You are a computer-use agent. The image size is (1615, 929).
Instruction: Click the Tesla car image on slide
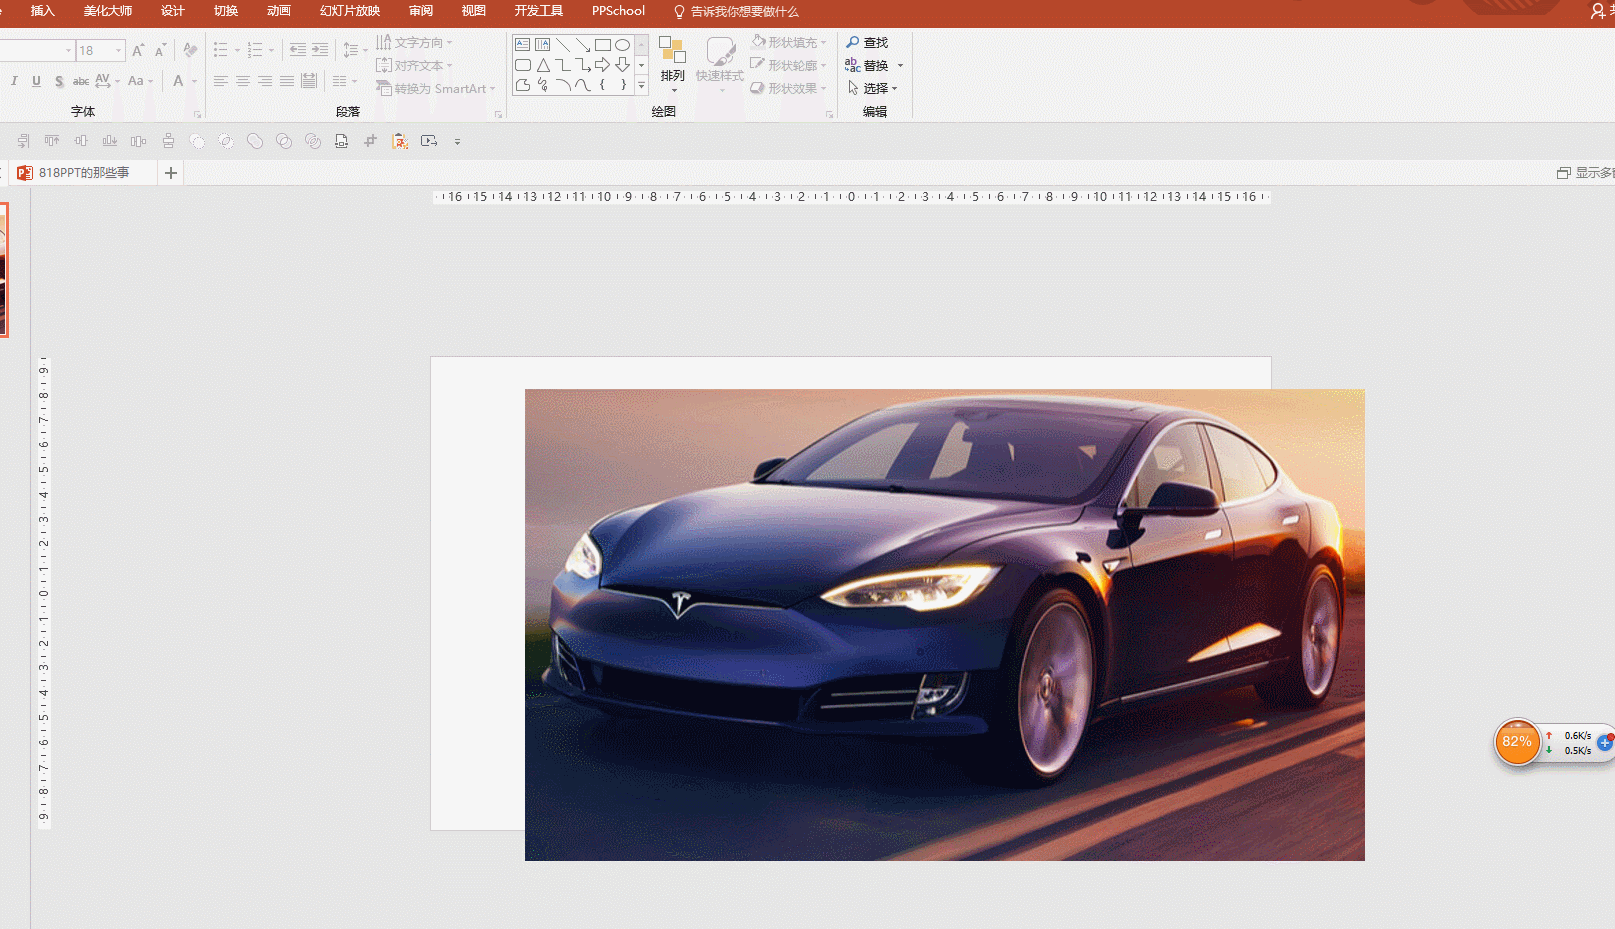[944, 625]
